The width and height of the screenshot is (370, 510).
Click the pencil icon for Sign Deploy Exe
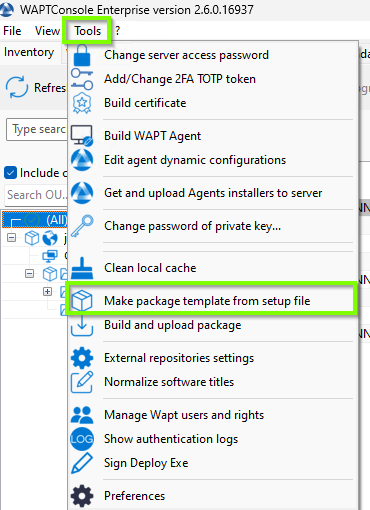tap(82, 463)
